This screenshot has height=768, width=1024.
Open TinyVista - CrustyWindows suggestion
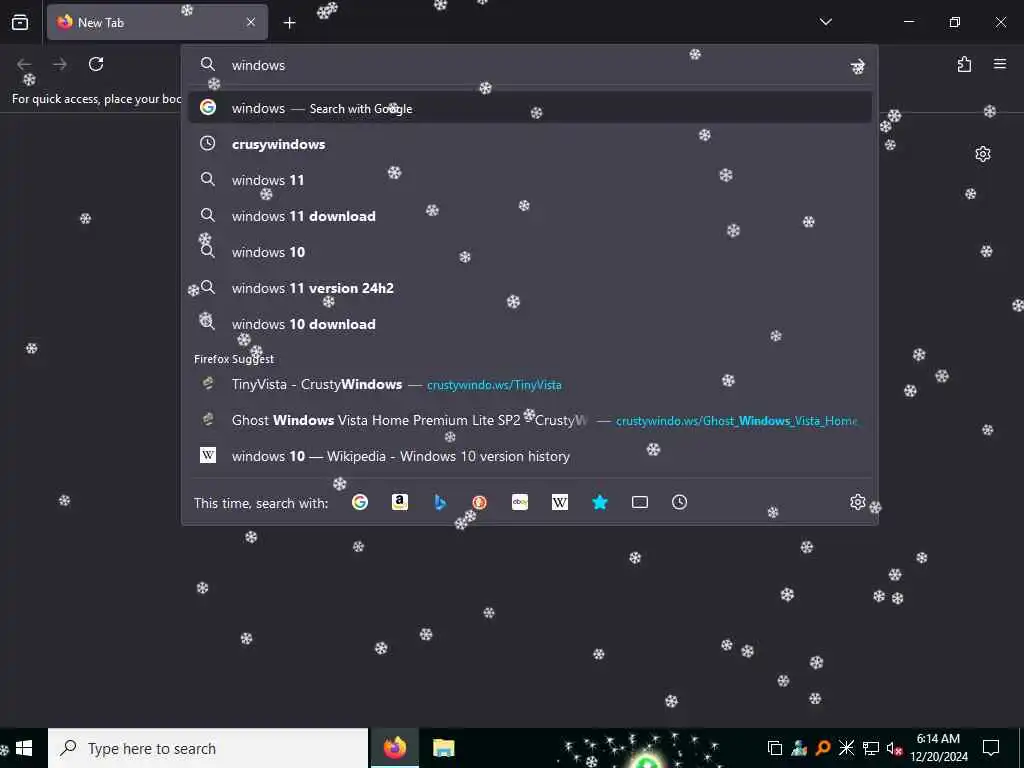(530, 384)
